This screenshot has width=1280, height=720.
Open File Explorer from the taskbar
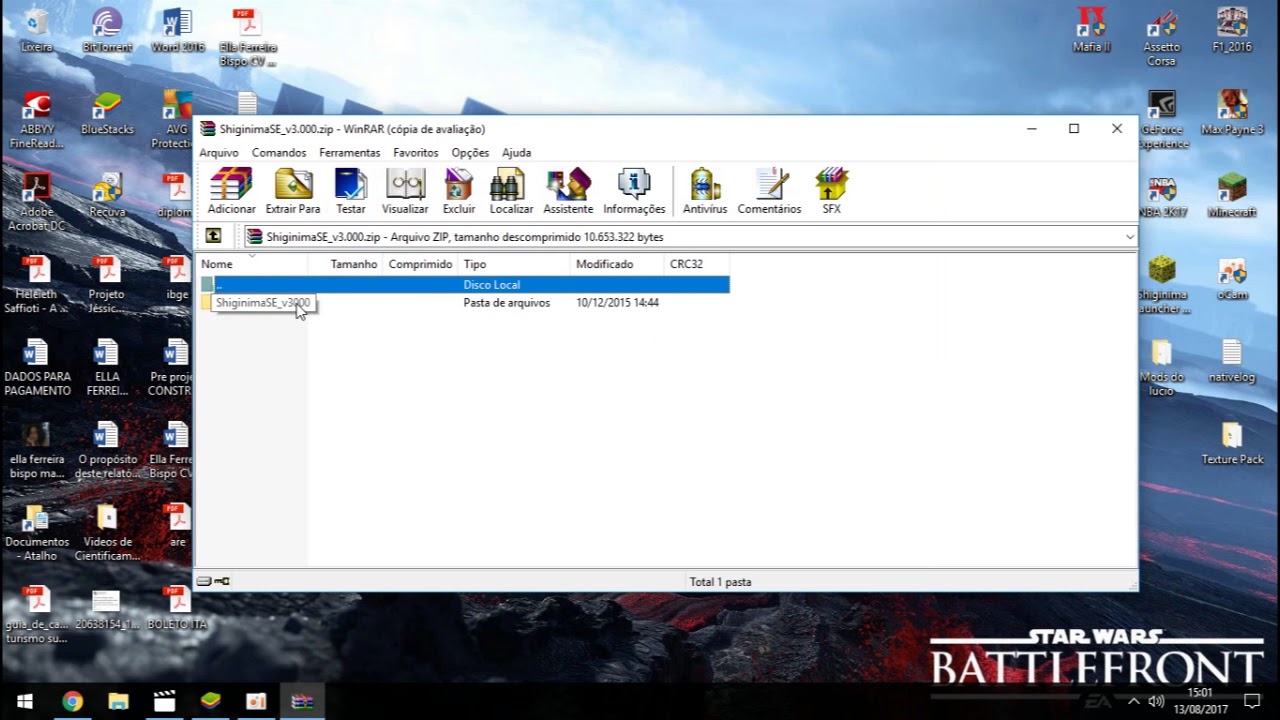coord(118,701)
